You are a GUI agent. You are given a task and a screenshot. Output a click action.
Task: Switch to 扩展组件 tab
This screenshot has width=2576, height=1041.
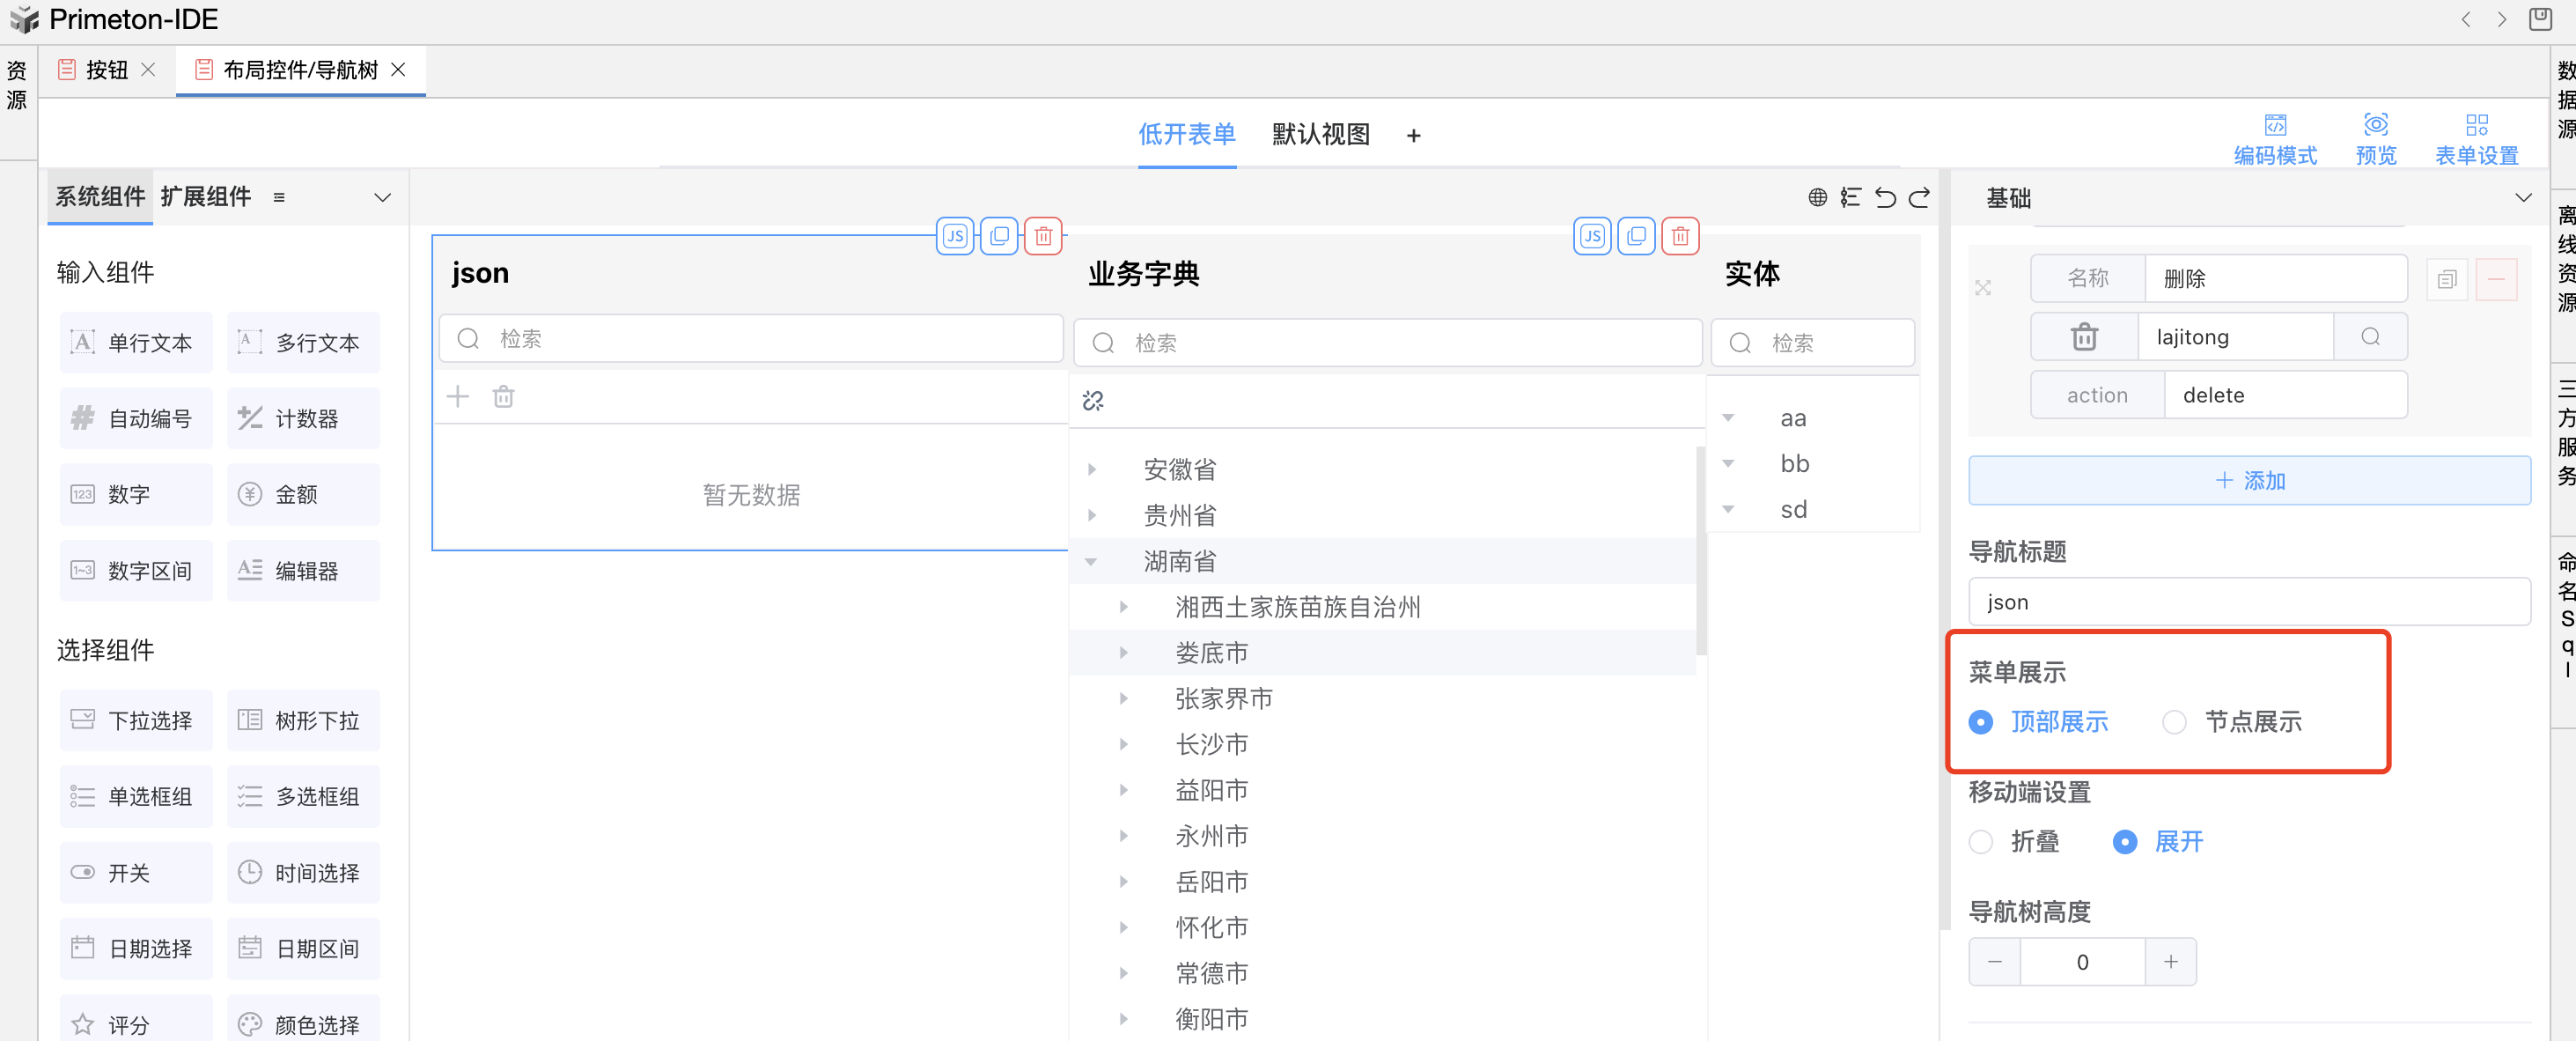[x=205, y=197]
